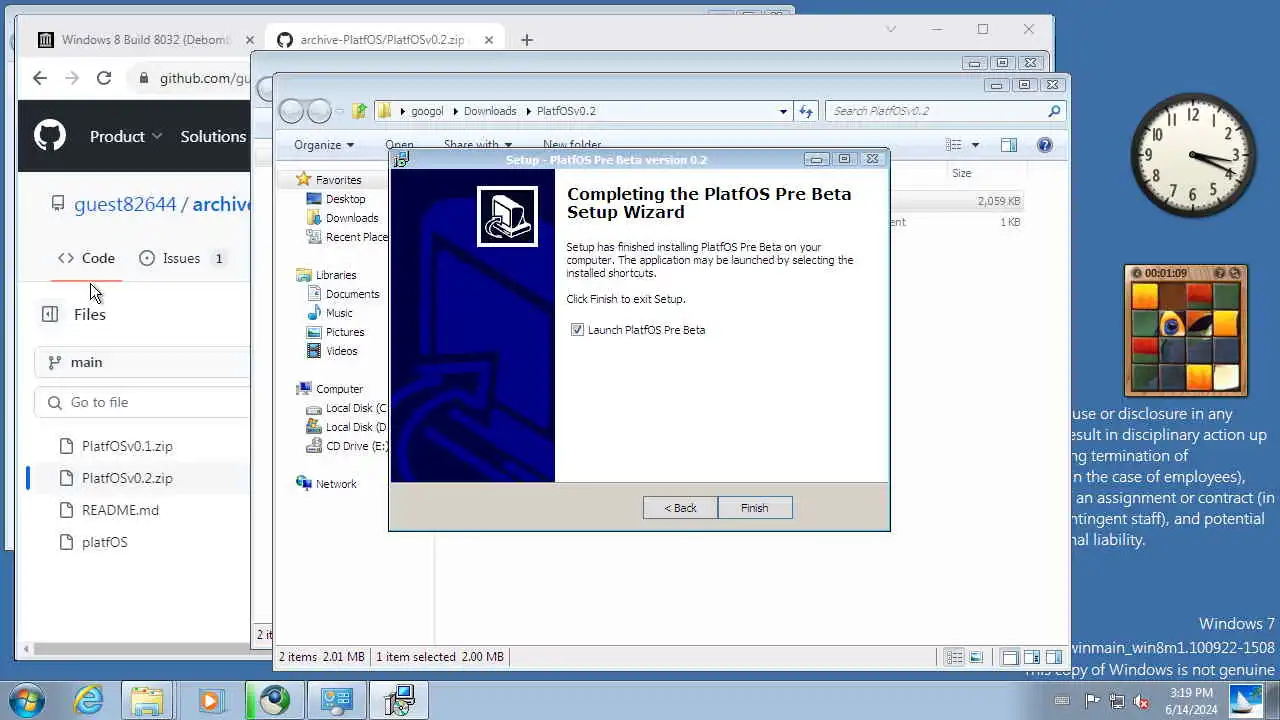The width and height of the screenshot is (1280, 720).
Task: Click New folder in Explorer toolbar
Action: click(x=572, y=145)
